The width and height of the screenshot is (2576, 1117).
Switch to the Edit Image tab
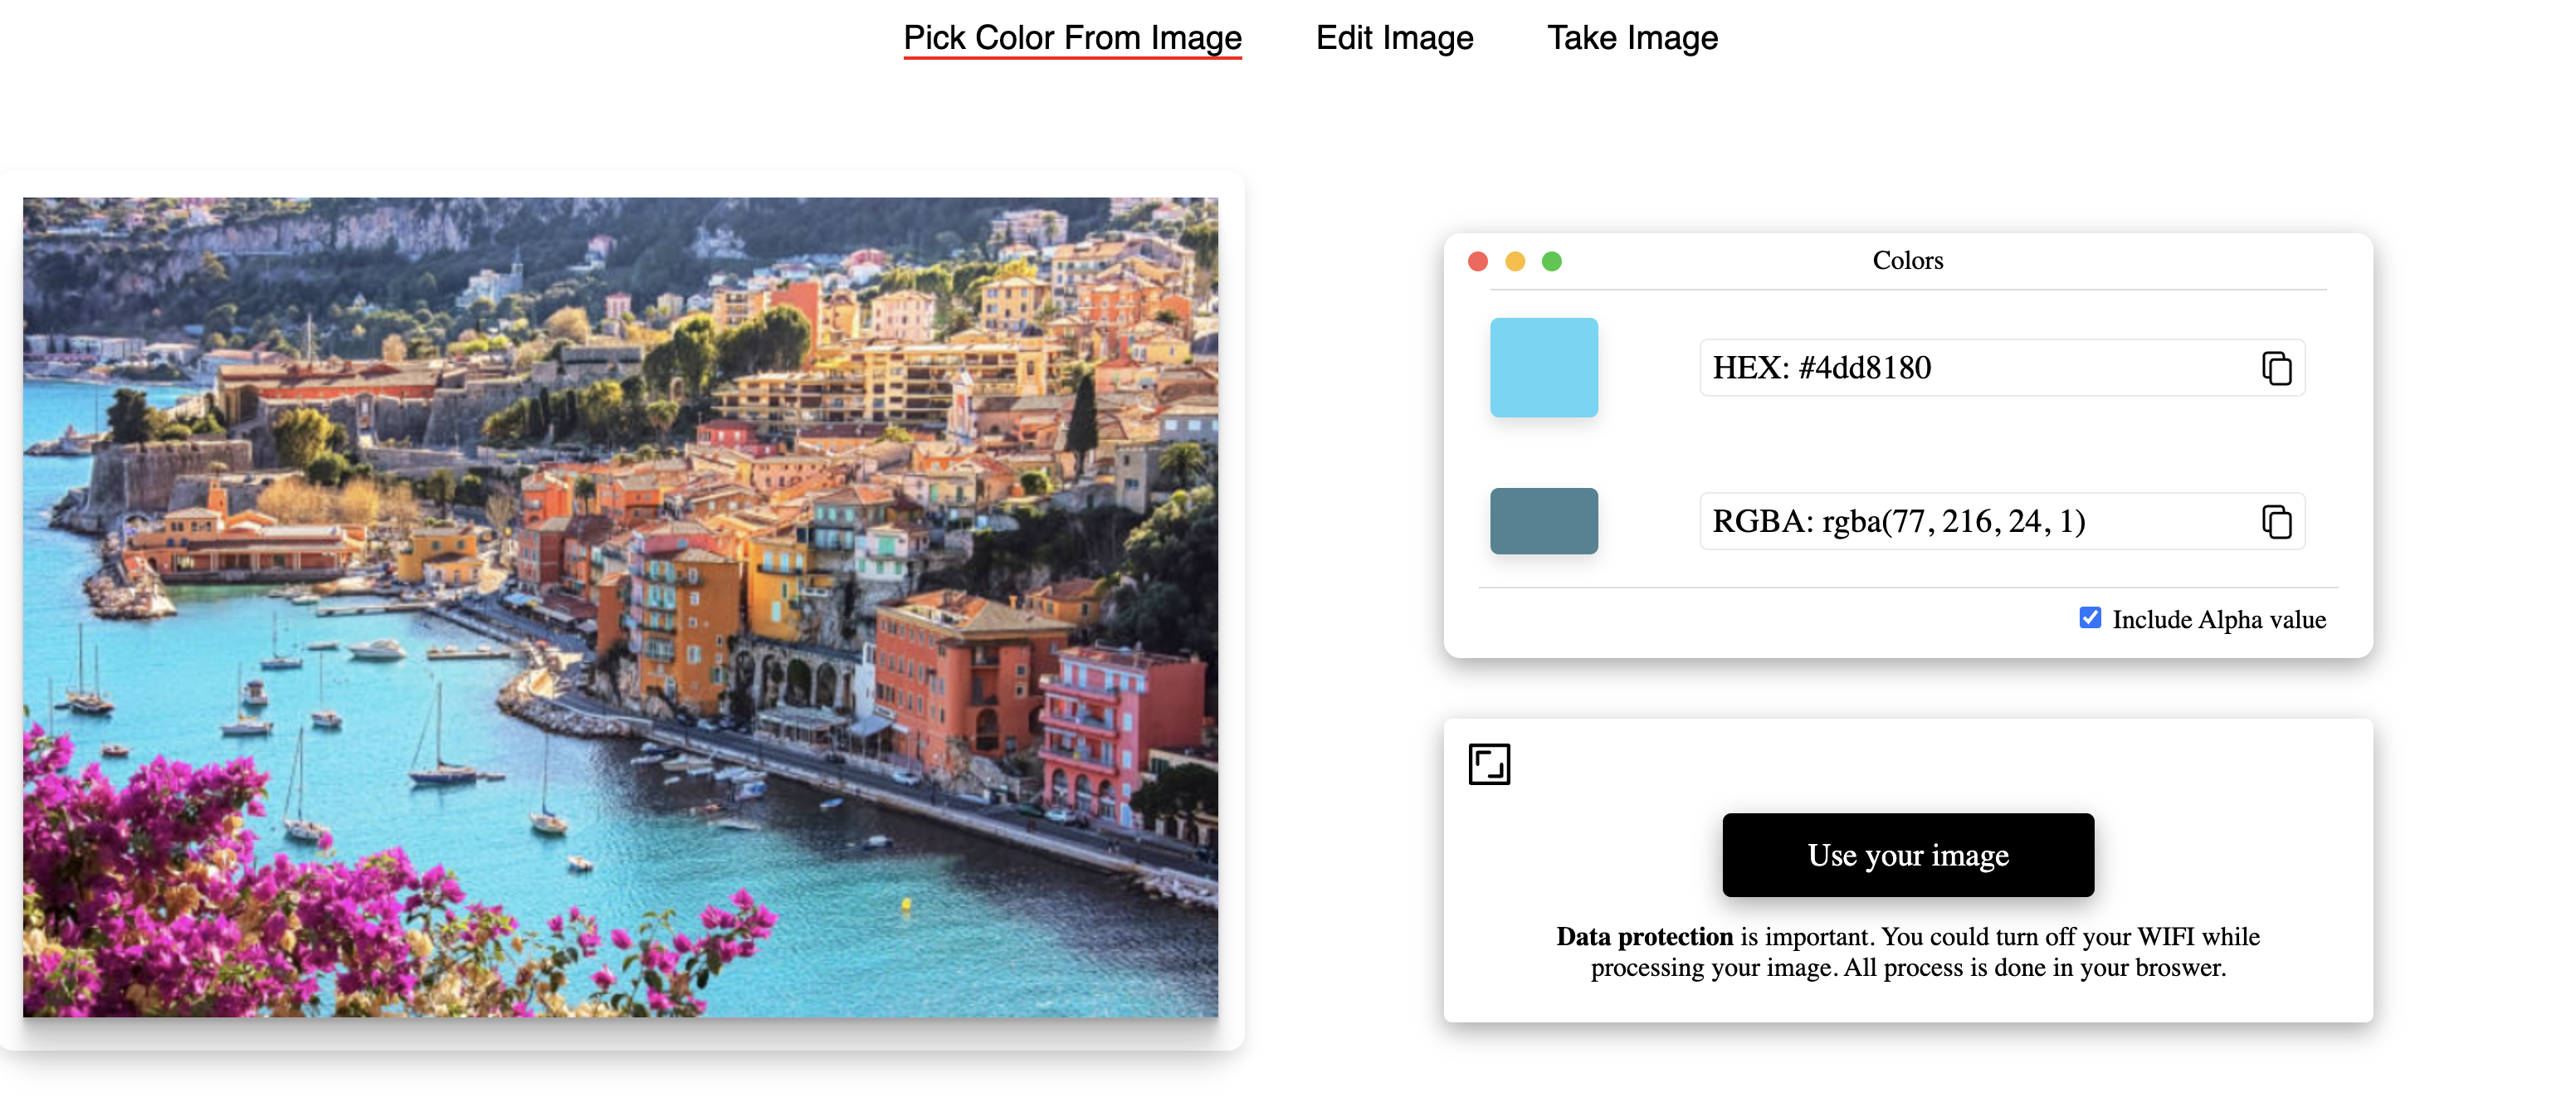pyautogui.click(x=1394, y=38)
